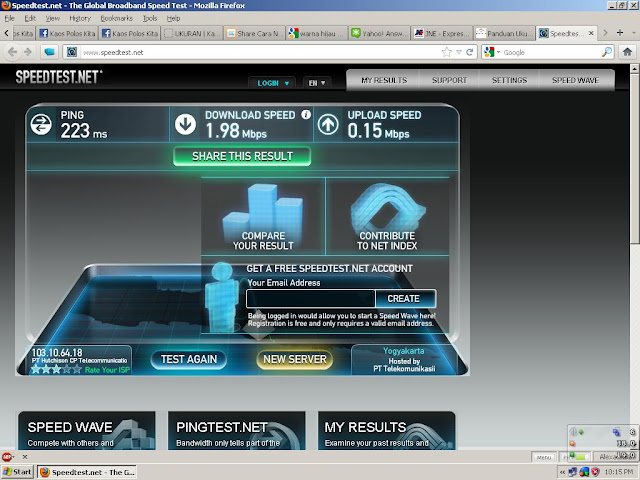
Task: Click the Upload Speed arrow icon
Action: [x=328, y=124]
